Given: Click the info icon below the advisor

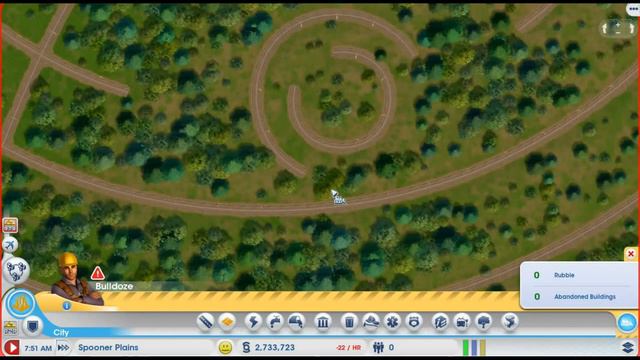Looking at the screenshot, I should click(x=67, y=305).
